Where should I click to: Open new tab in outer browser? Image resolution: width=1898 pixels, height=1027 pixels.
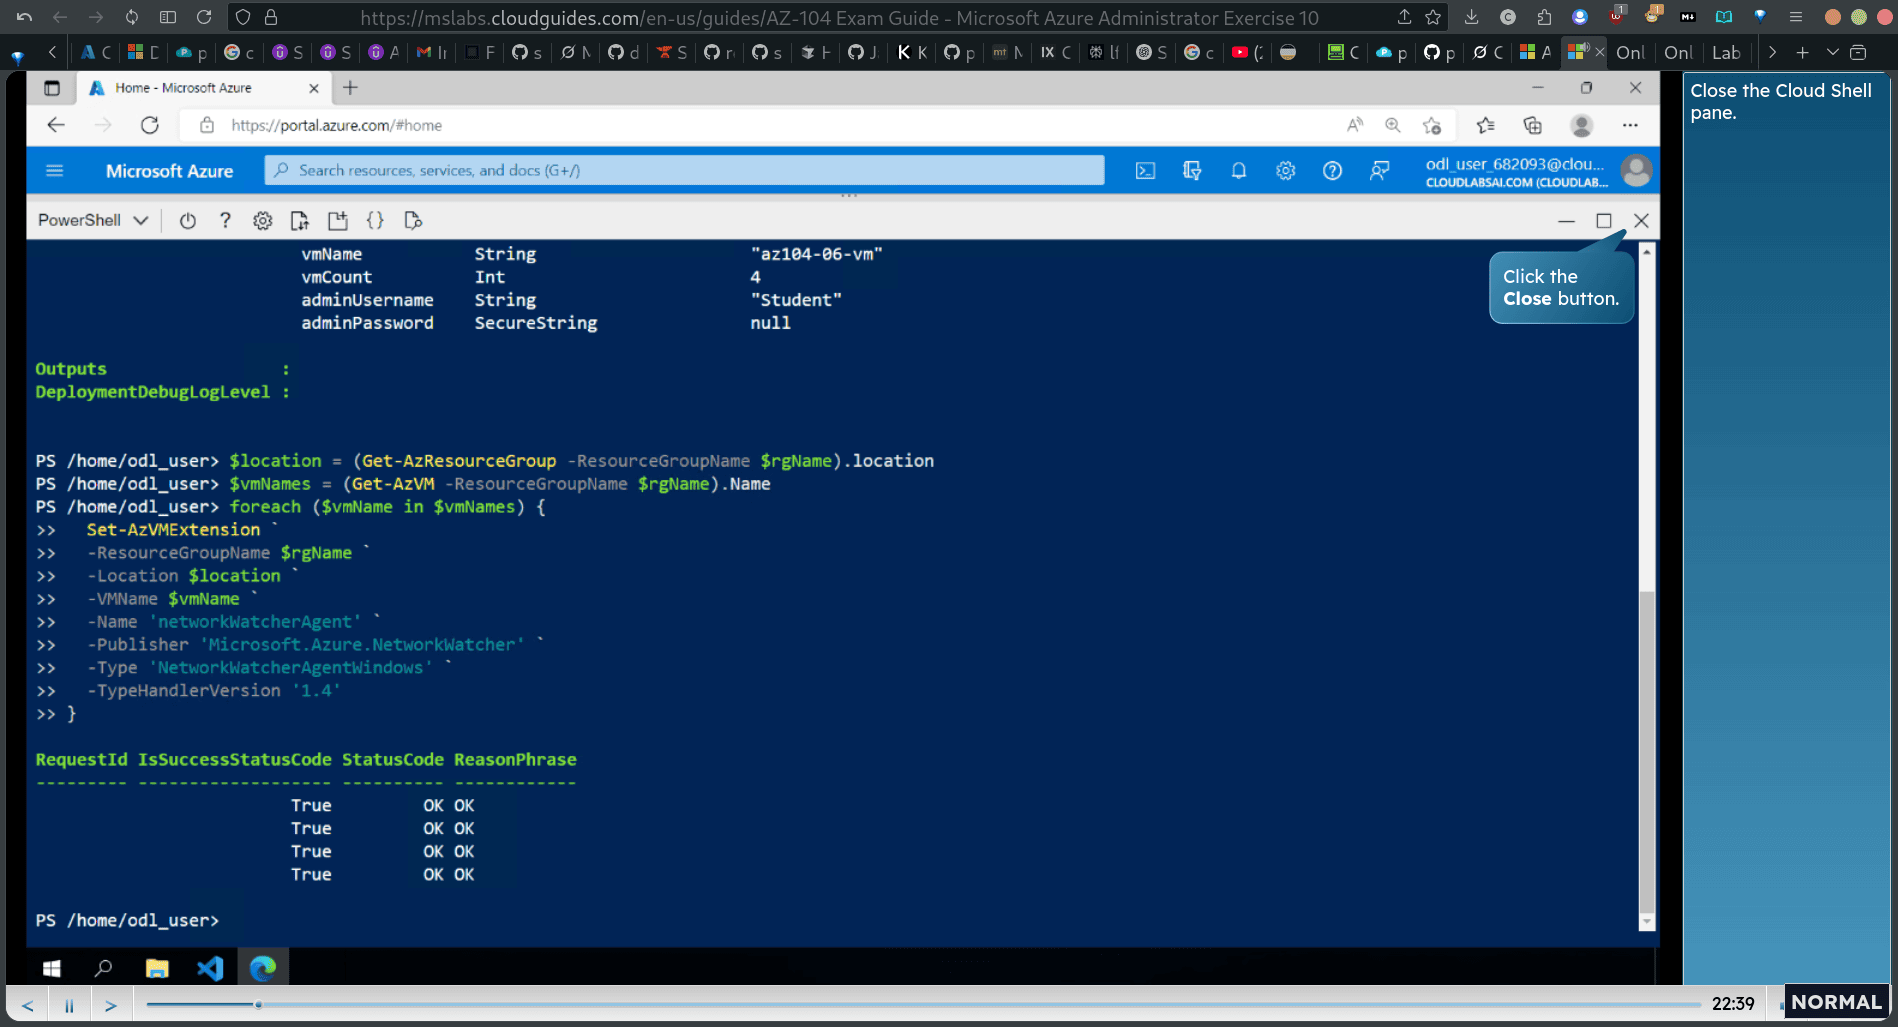coord(1802,52)
